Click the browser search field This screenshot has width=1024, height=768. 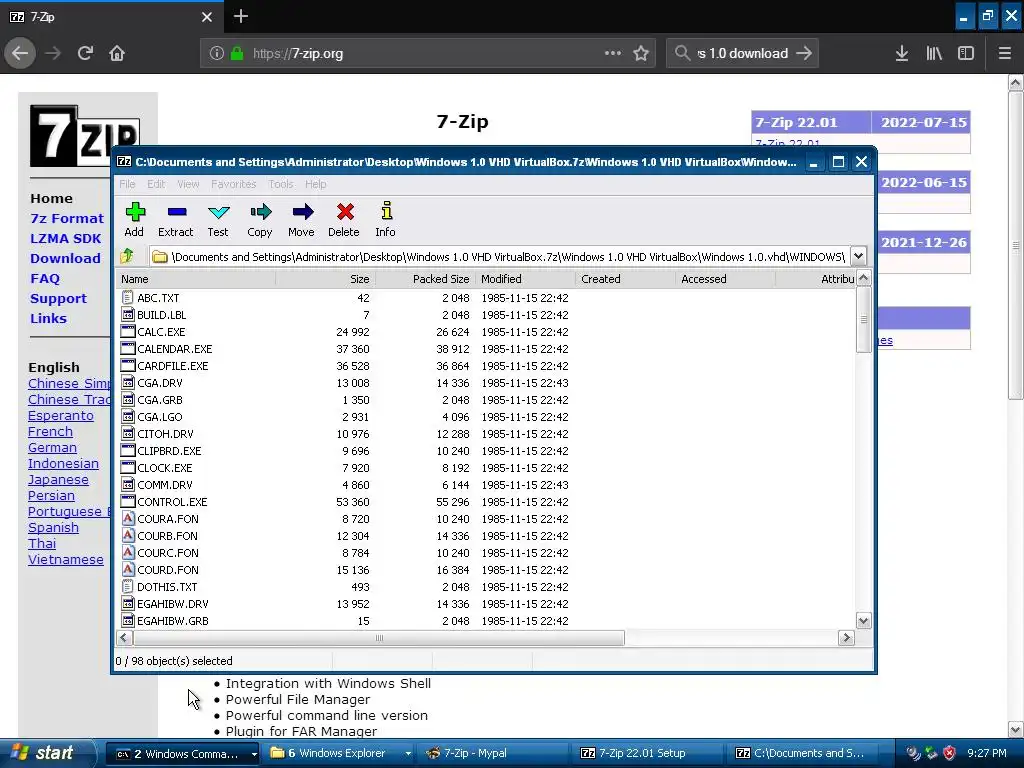tap(743, 53)
